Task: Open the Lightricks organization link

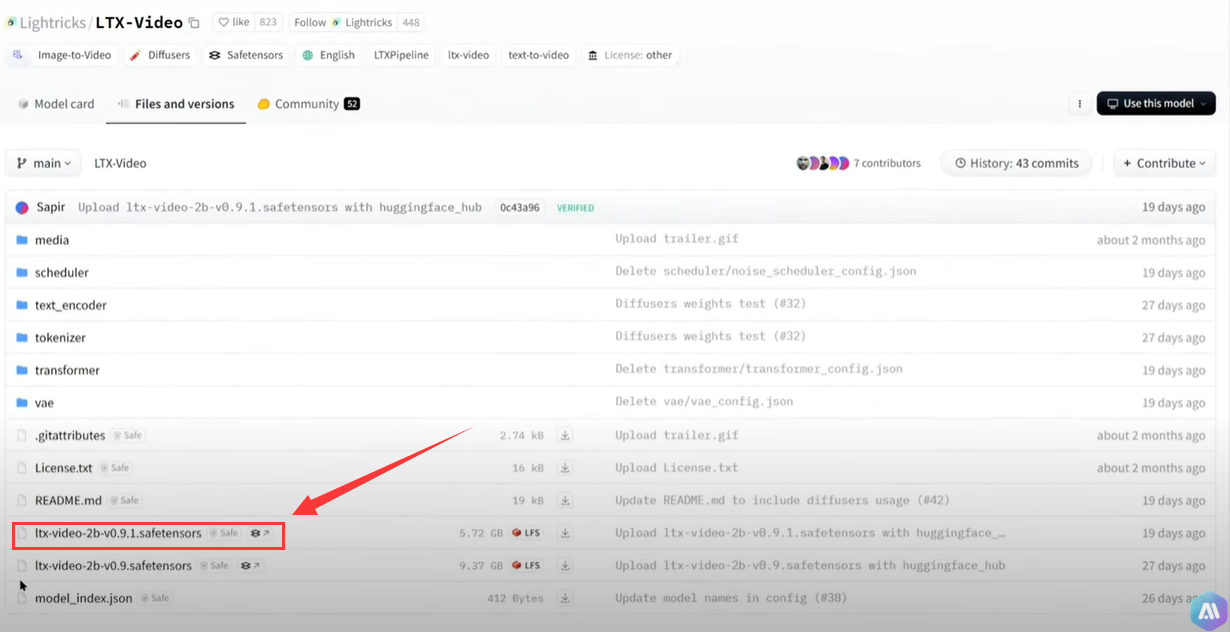Action: (53, 22)
